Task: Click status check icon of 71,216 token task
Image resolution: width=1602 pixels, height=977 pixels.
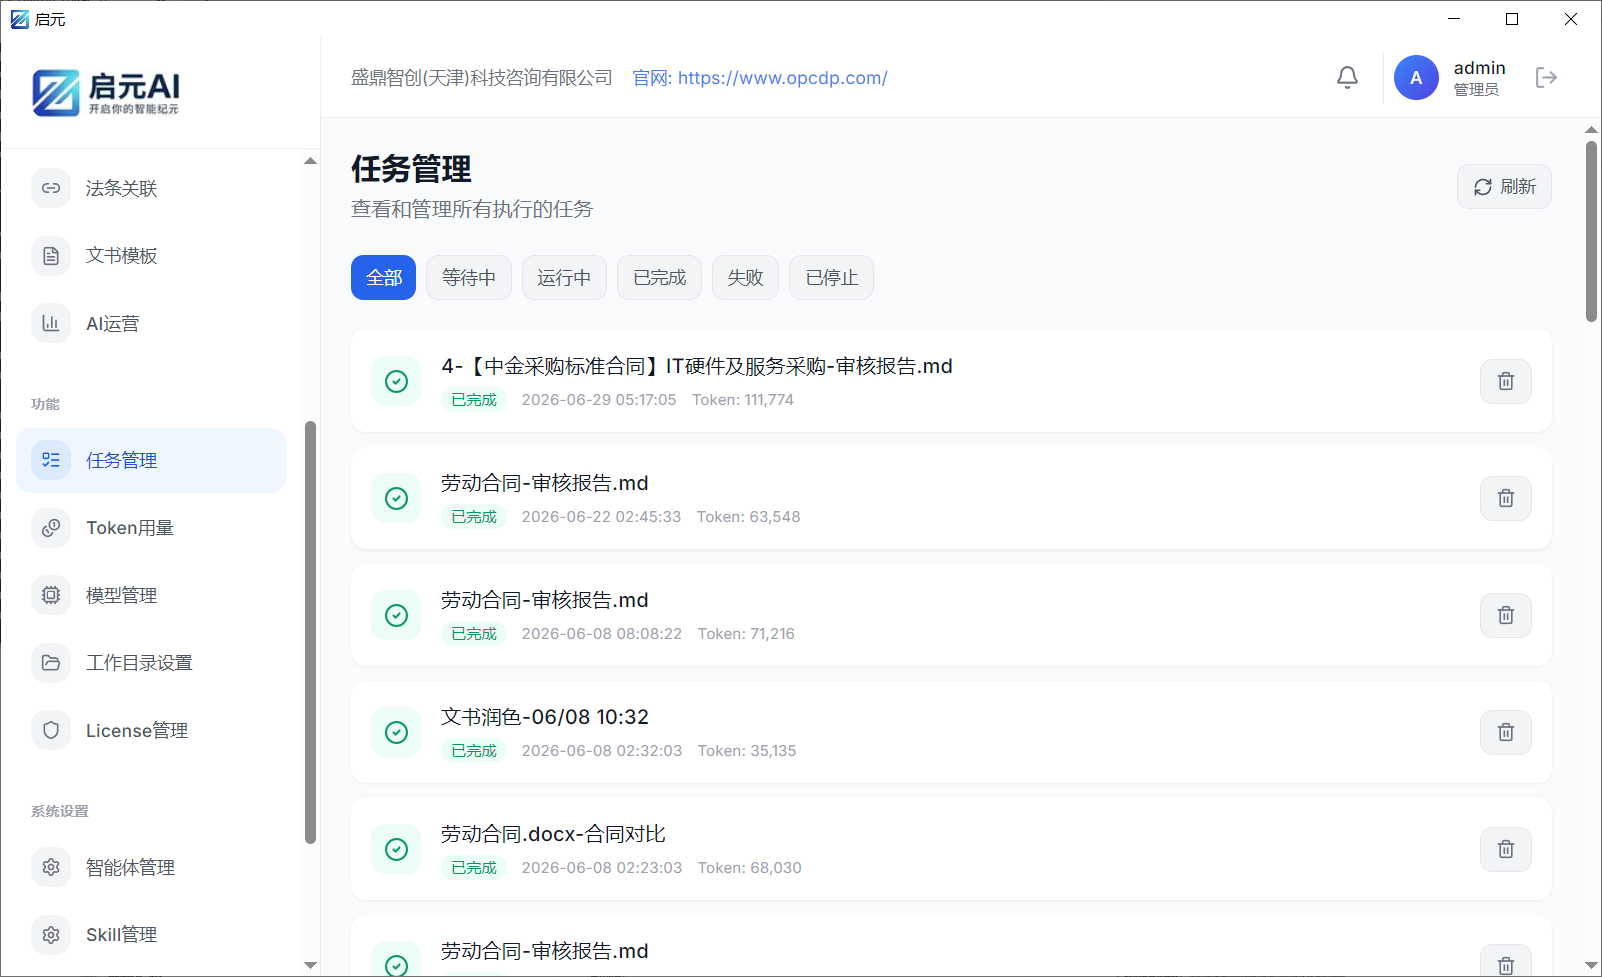Action: click(x=396, y=615)
